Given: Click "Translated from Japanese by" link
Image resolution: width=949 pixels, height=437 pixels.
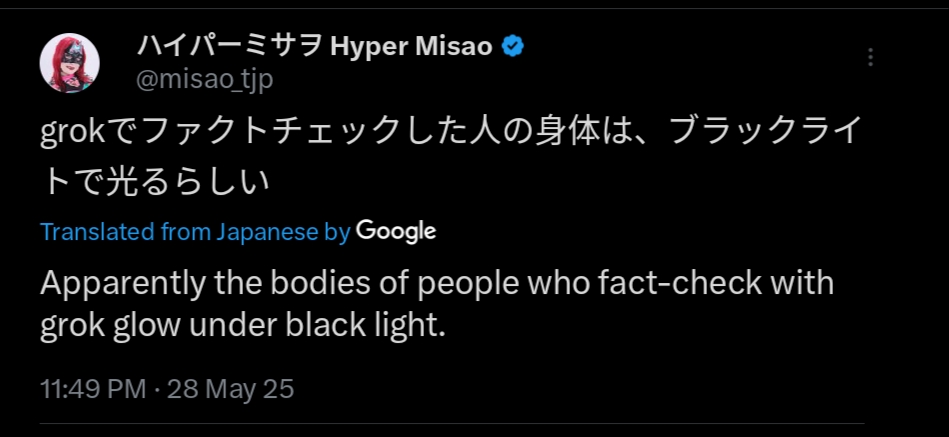Looking at the screenshot, I should pos(195,232).
